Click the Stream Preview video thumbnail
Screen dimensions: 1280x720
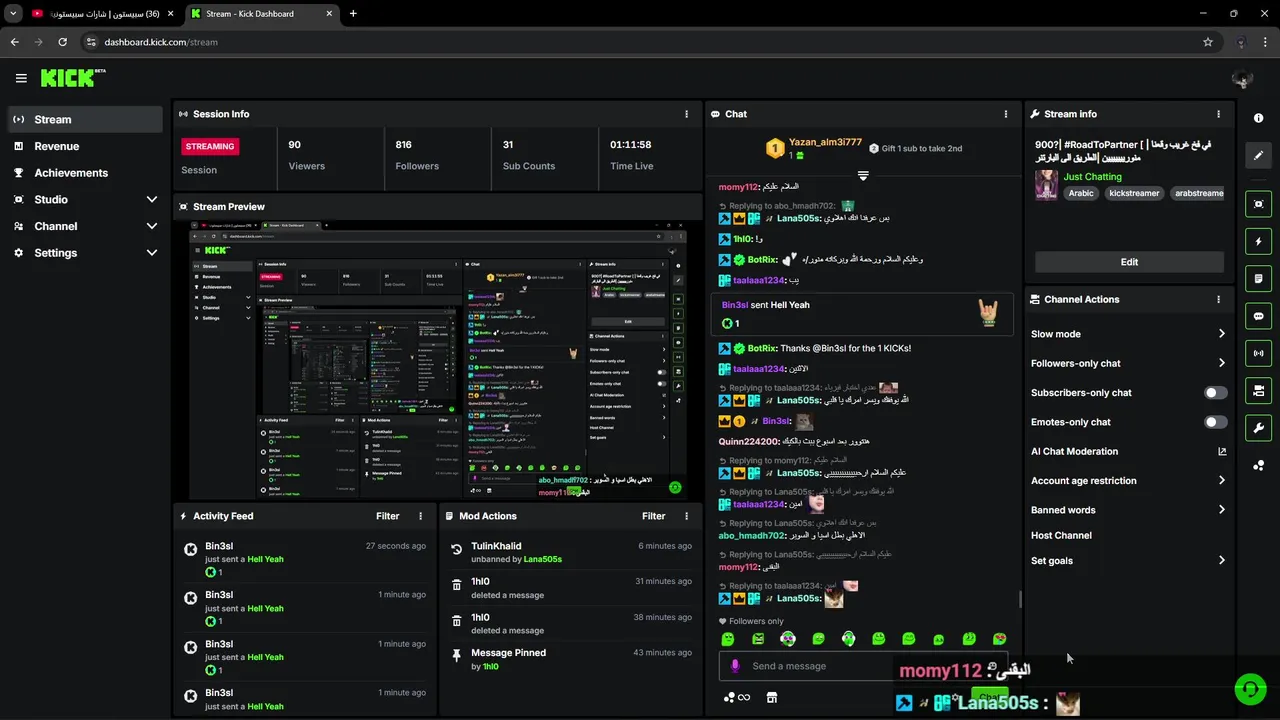[x=437, y=360]
